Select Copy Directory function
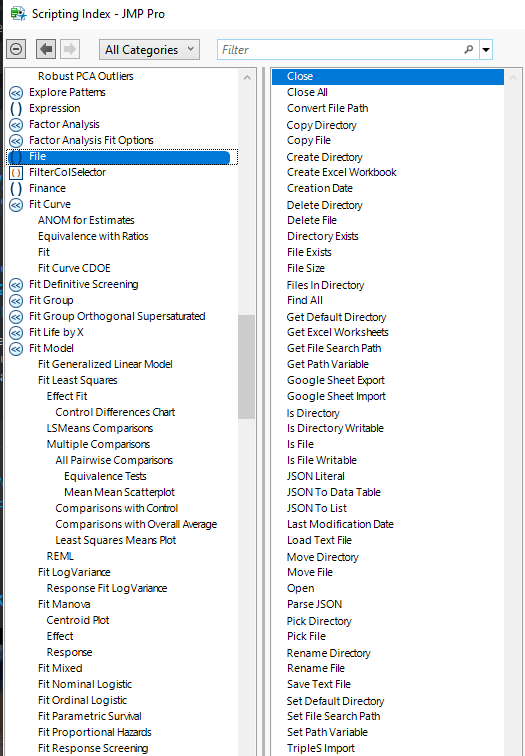Screen dimensions: 525x756 click(x=322, y=125)
